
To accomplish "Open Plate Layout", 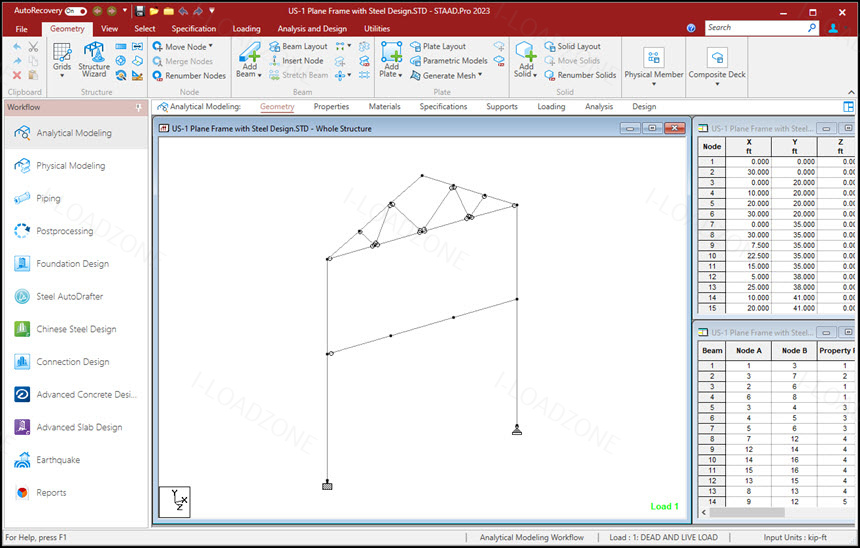I will pos(438,47).
